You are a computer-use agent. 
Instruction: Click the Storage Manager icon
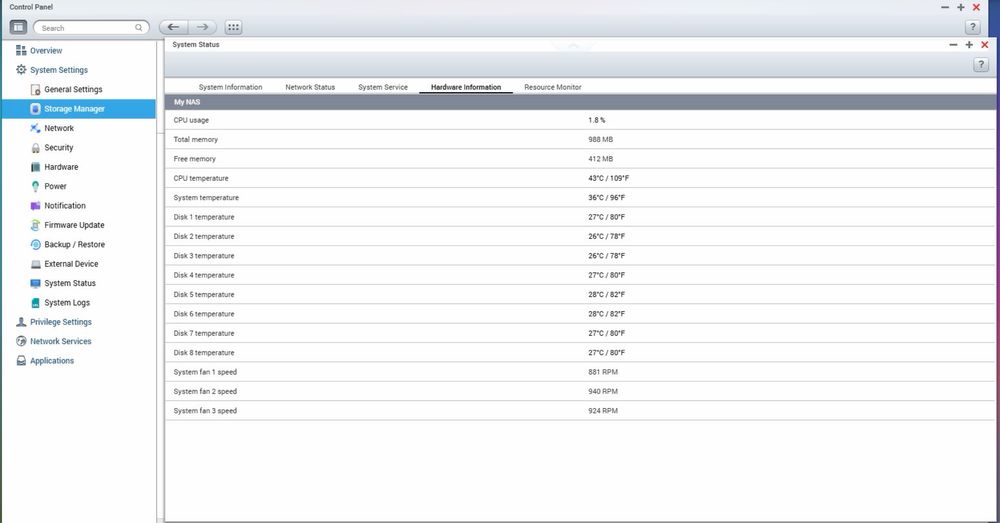pyautogui.click(x=36, y=108)
